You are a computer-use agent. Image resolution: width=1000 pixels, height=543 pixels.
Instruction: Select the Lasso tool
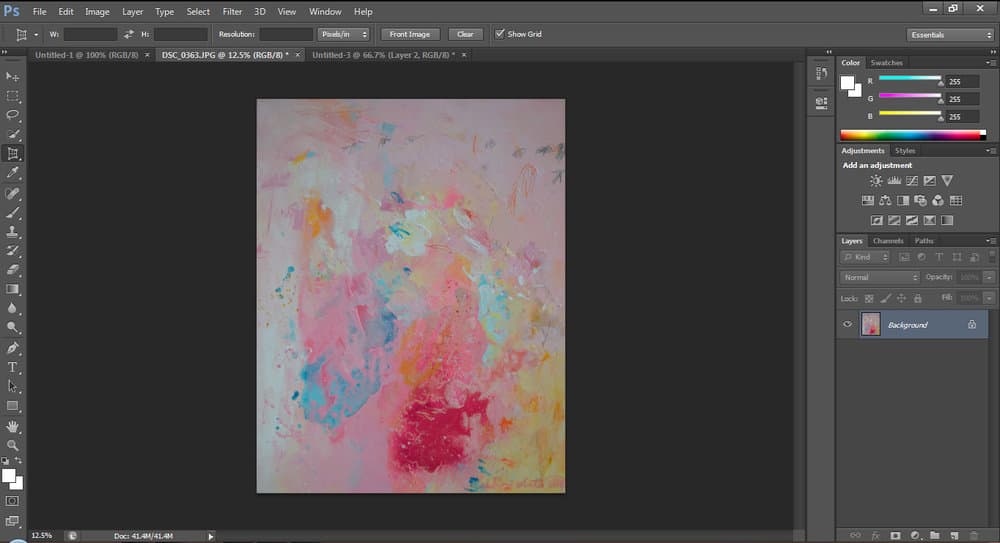click(x=12, y=115)
